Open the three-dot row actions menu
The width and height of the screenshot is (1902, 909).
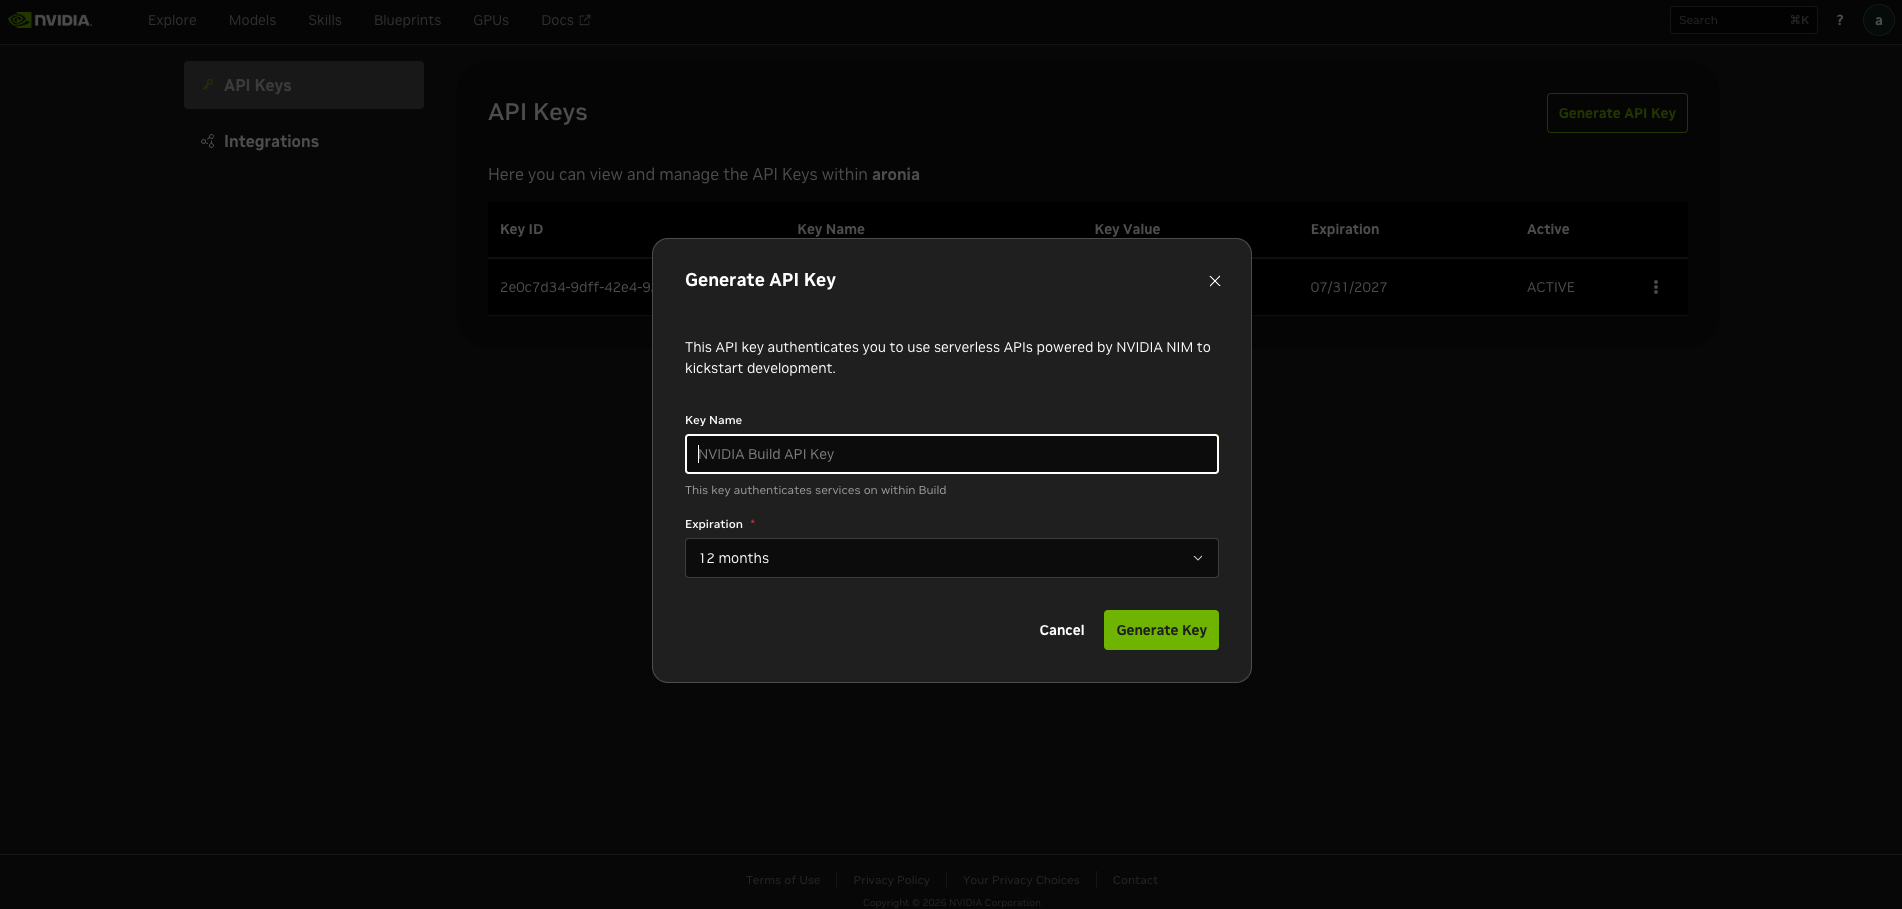(x=1656, y=287)
